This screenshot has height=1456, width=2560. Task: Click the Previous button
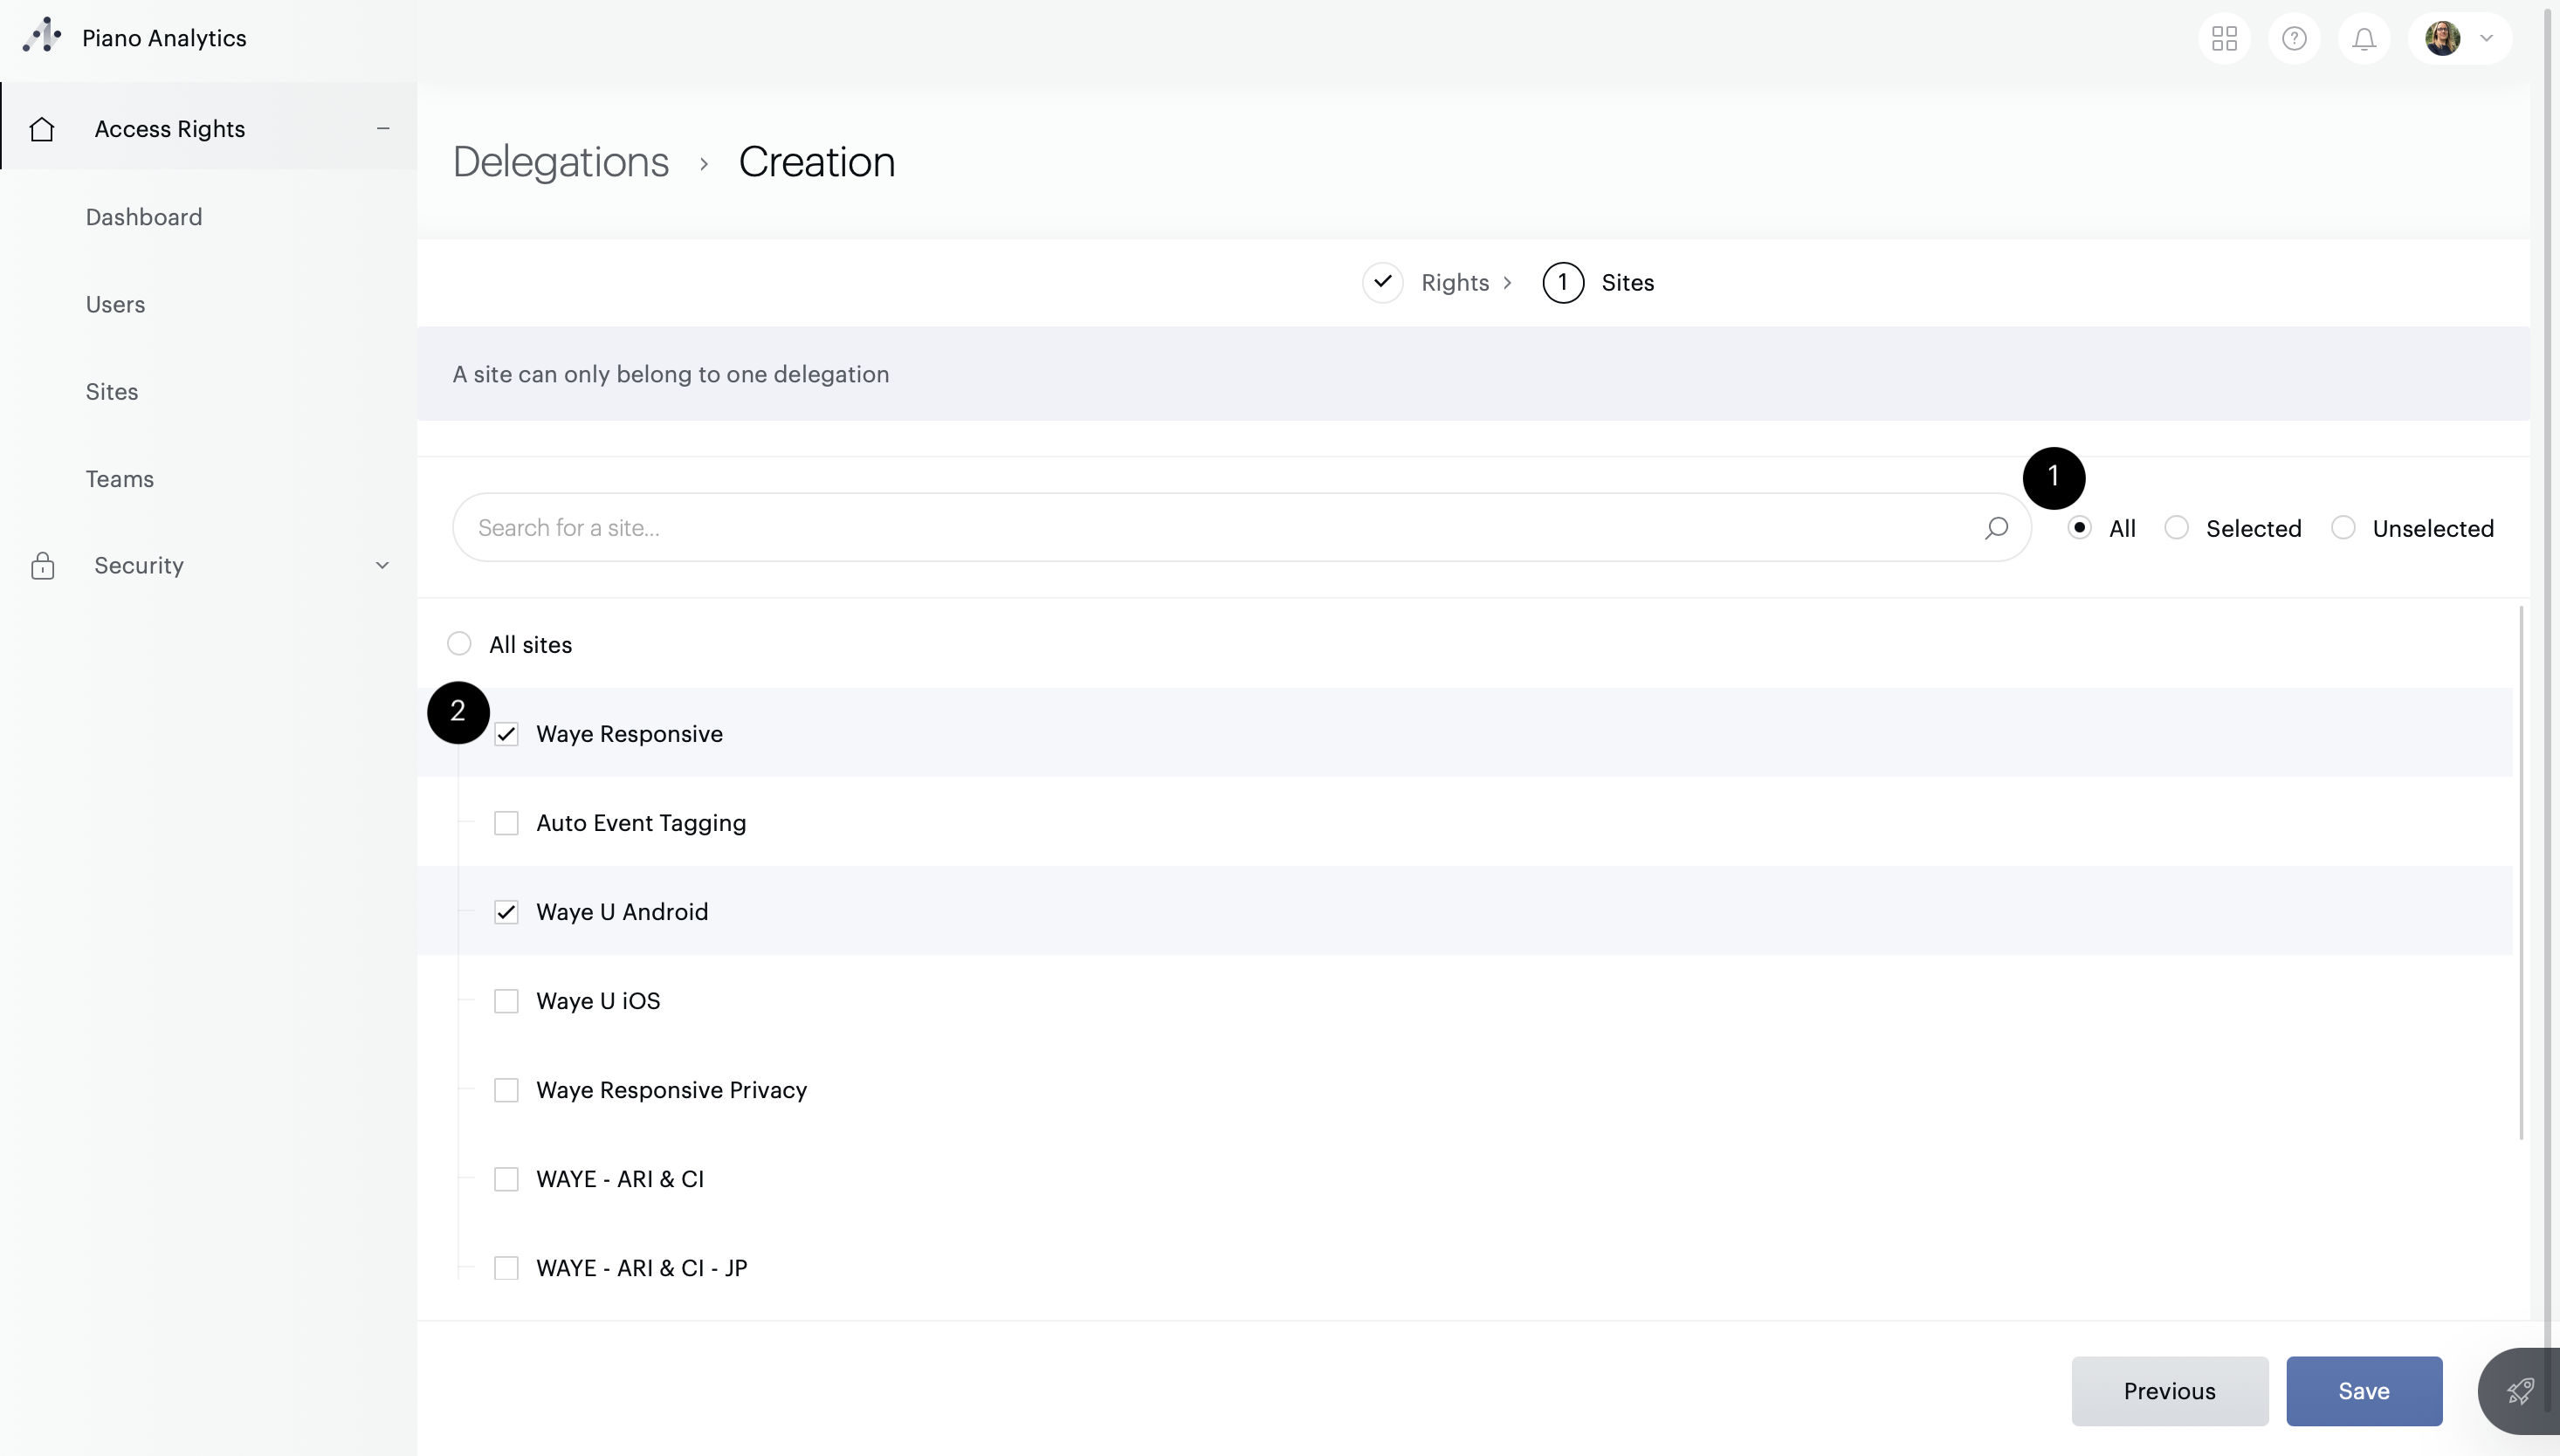2169,1391
